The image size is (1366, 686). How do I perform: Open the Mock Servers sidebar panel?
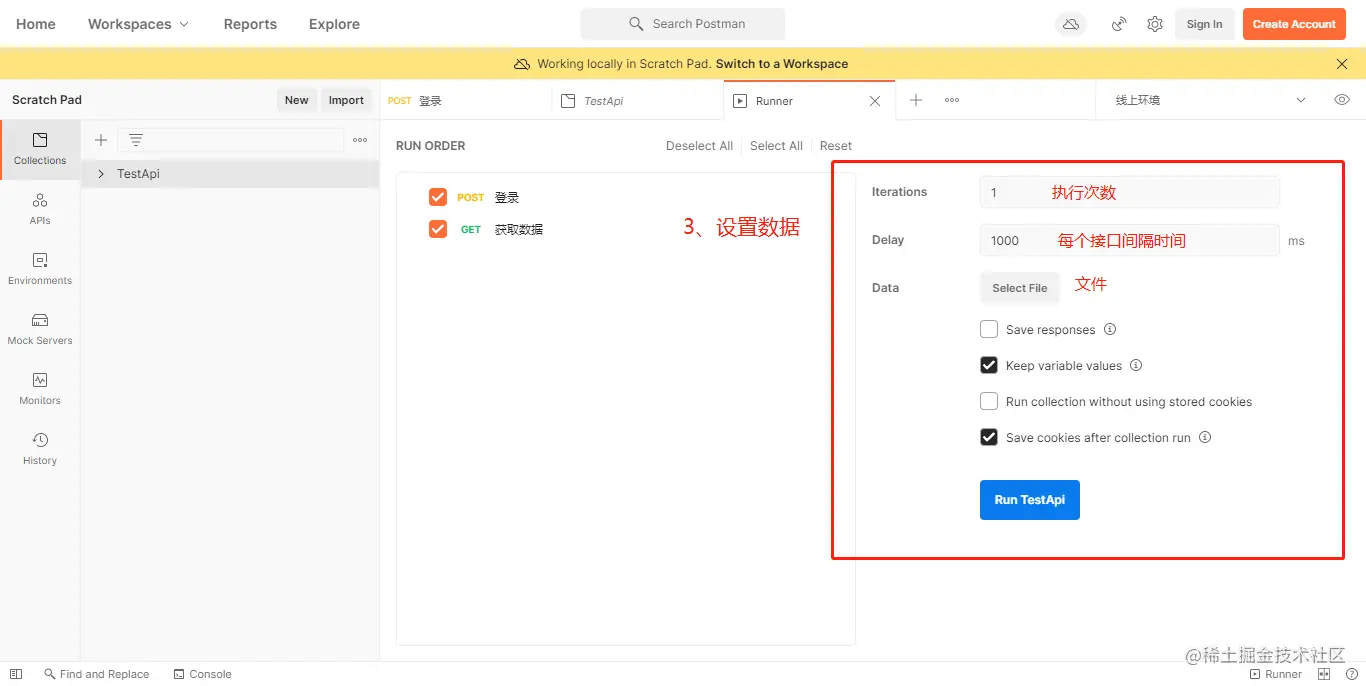click(40, 329)
